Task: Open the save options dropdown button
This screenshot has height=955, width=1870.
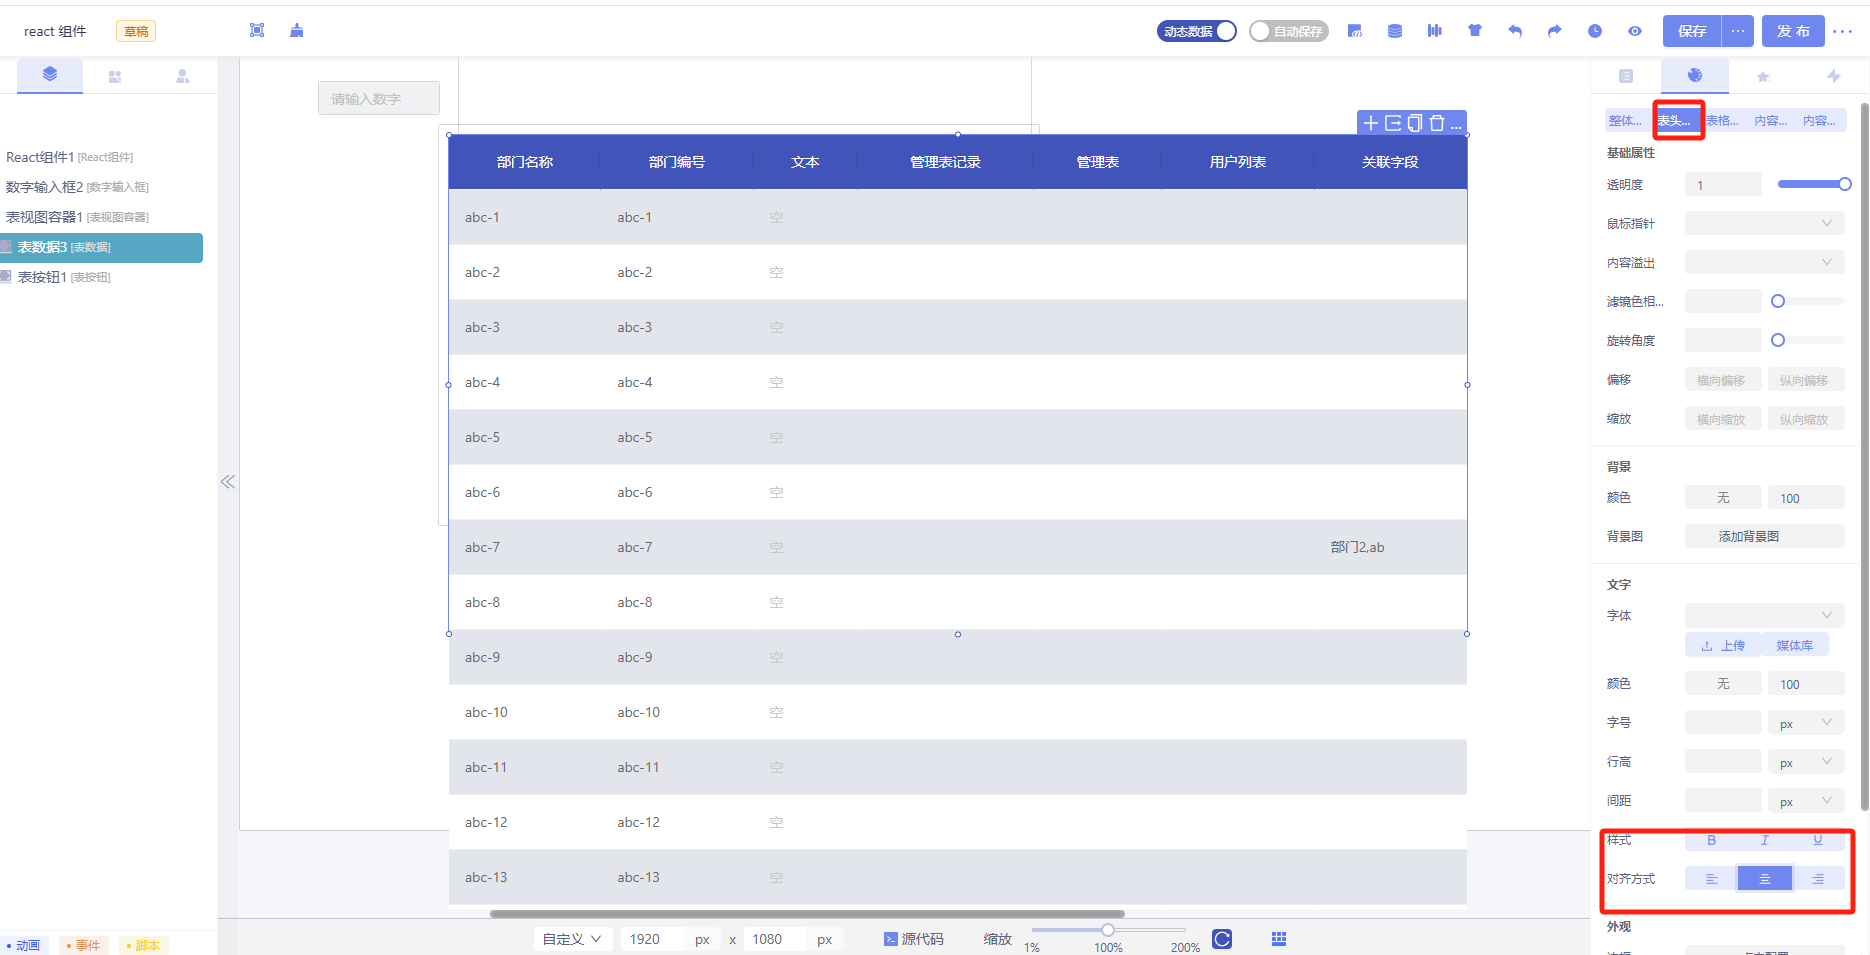Action: click(1738, 31)
